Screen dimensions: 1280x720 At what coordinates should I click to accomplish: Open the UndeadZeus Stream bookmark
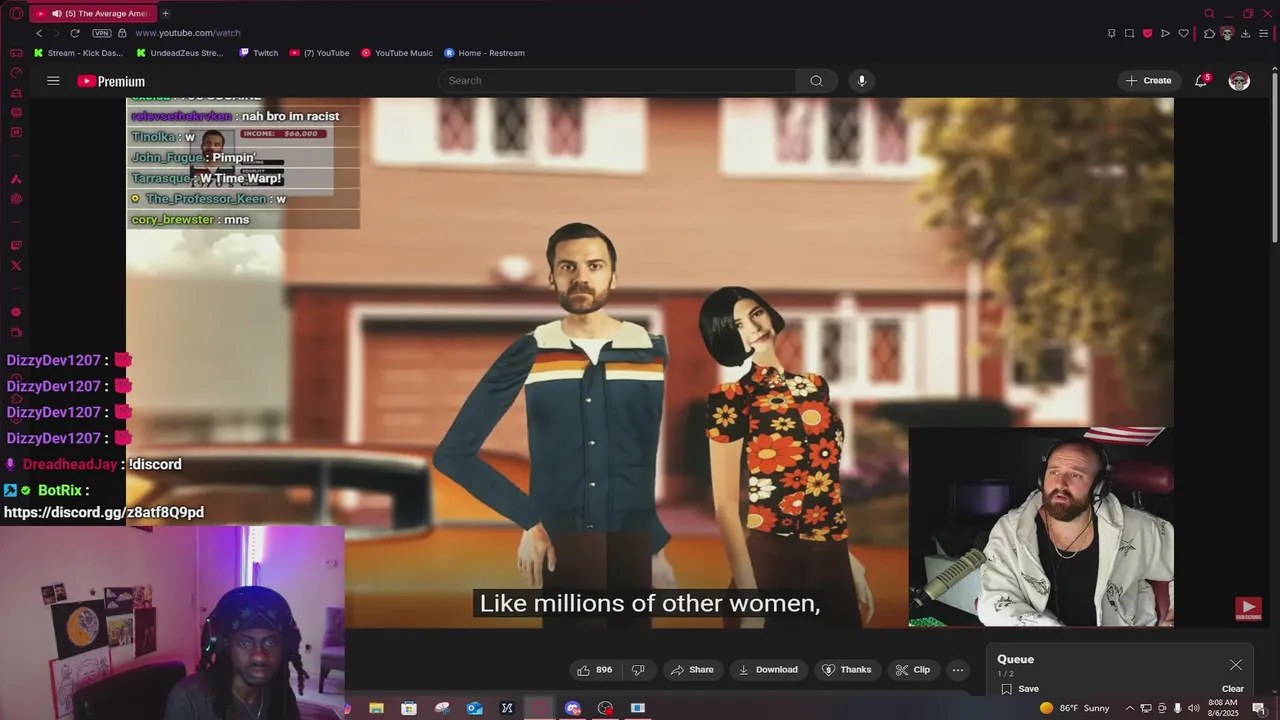pos(181,53)
